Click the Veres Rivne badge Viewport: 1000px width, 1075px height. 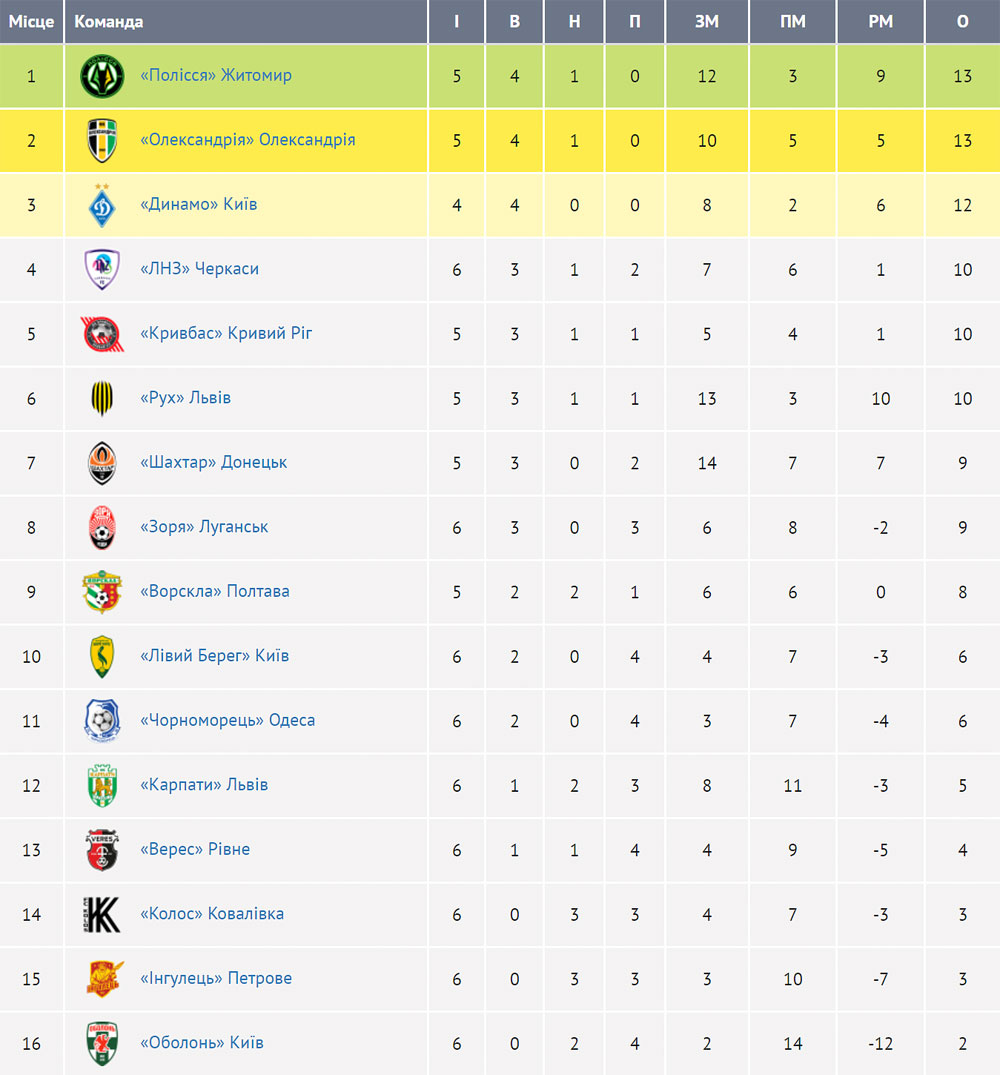(x=102, y=850)
